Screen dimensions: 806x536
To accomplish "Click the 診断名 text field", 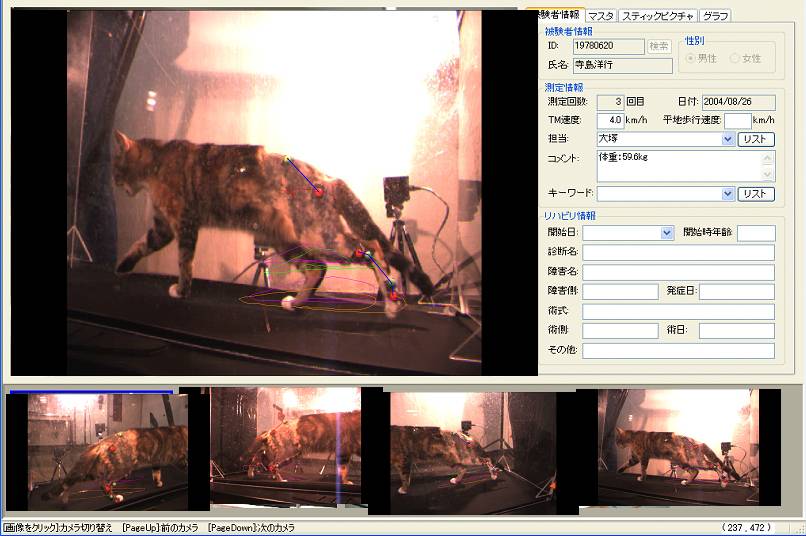I will point(678,252).
